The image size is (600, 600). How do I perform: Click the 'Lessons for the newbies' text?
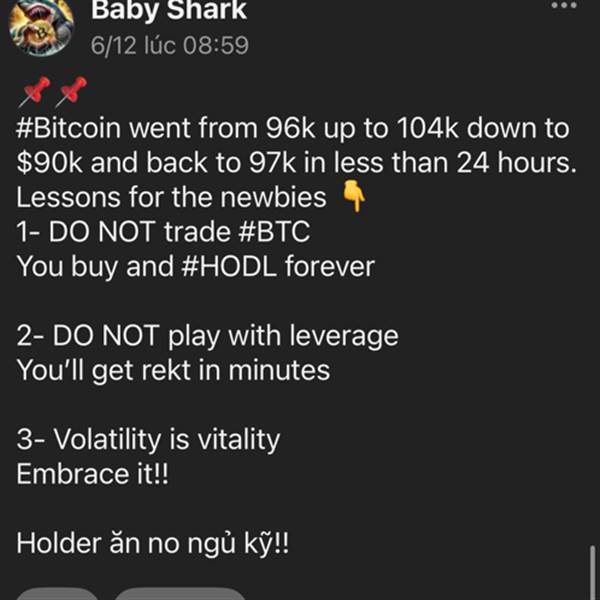(x=171, y=197)
